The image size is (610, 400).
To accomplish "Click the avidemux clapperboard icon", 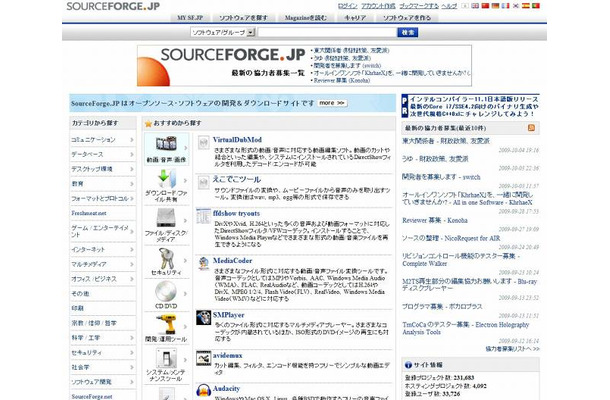I will click(203, 358).
